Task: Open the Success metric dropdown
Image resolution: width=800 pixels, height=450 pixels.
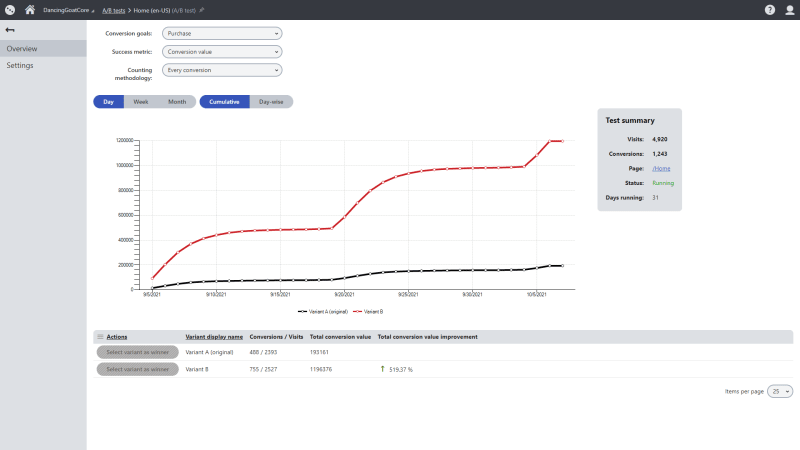Action: click(221, 51)
